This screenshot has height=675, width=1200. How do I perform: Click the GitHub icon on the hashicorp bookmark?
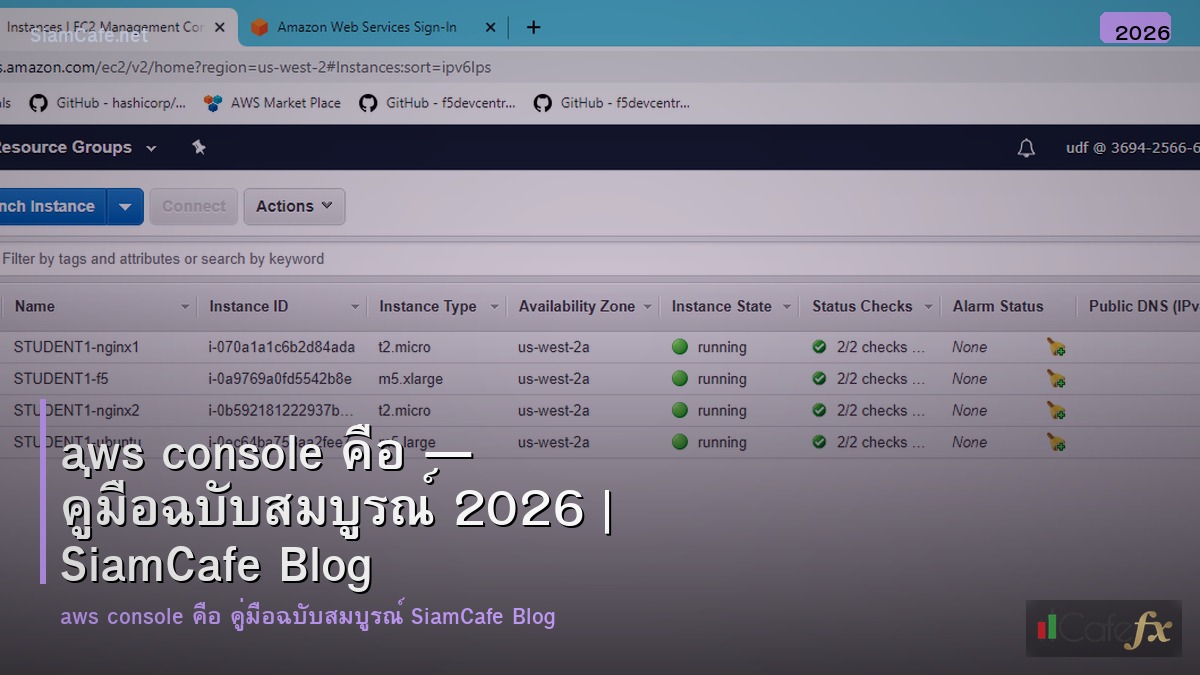pos(37,103)
